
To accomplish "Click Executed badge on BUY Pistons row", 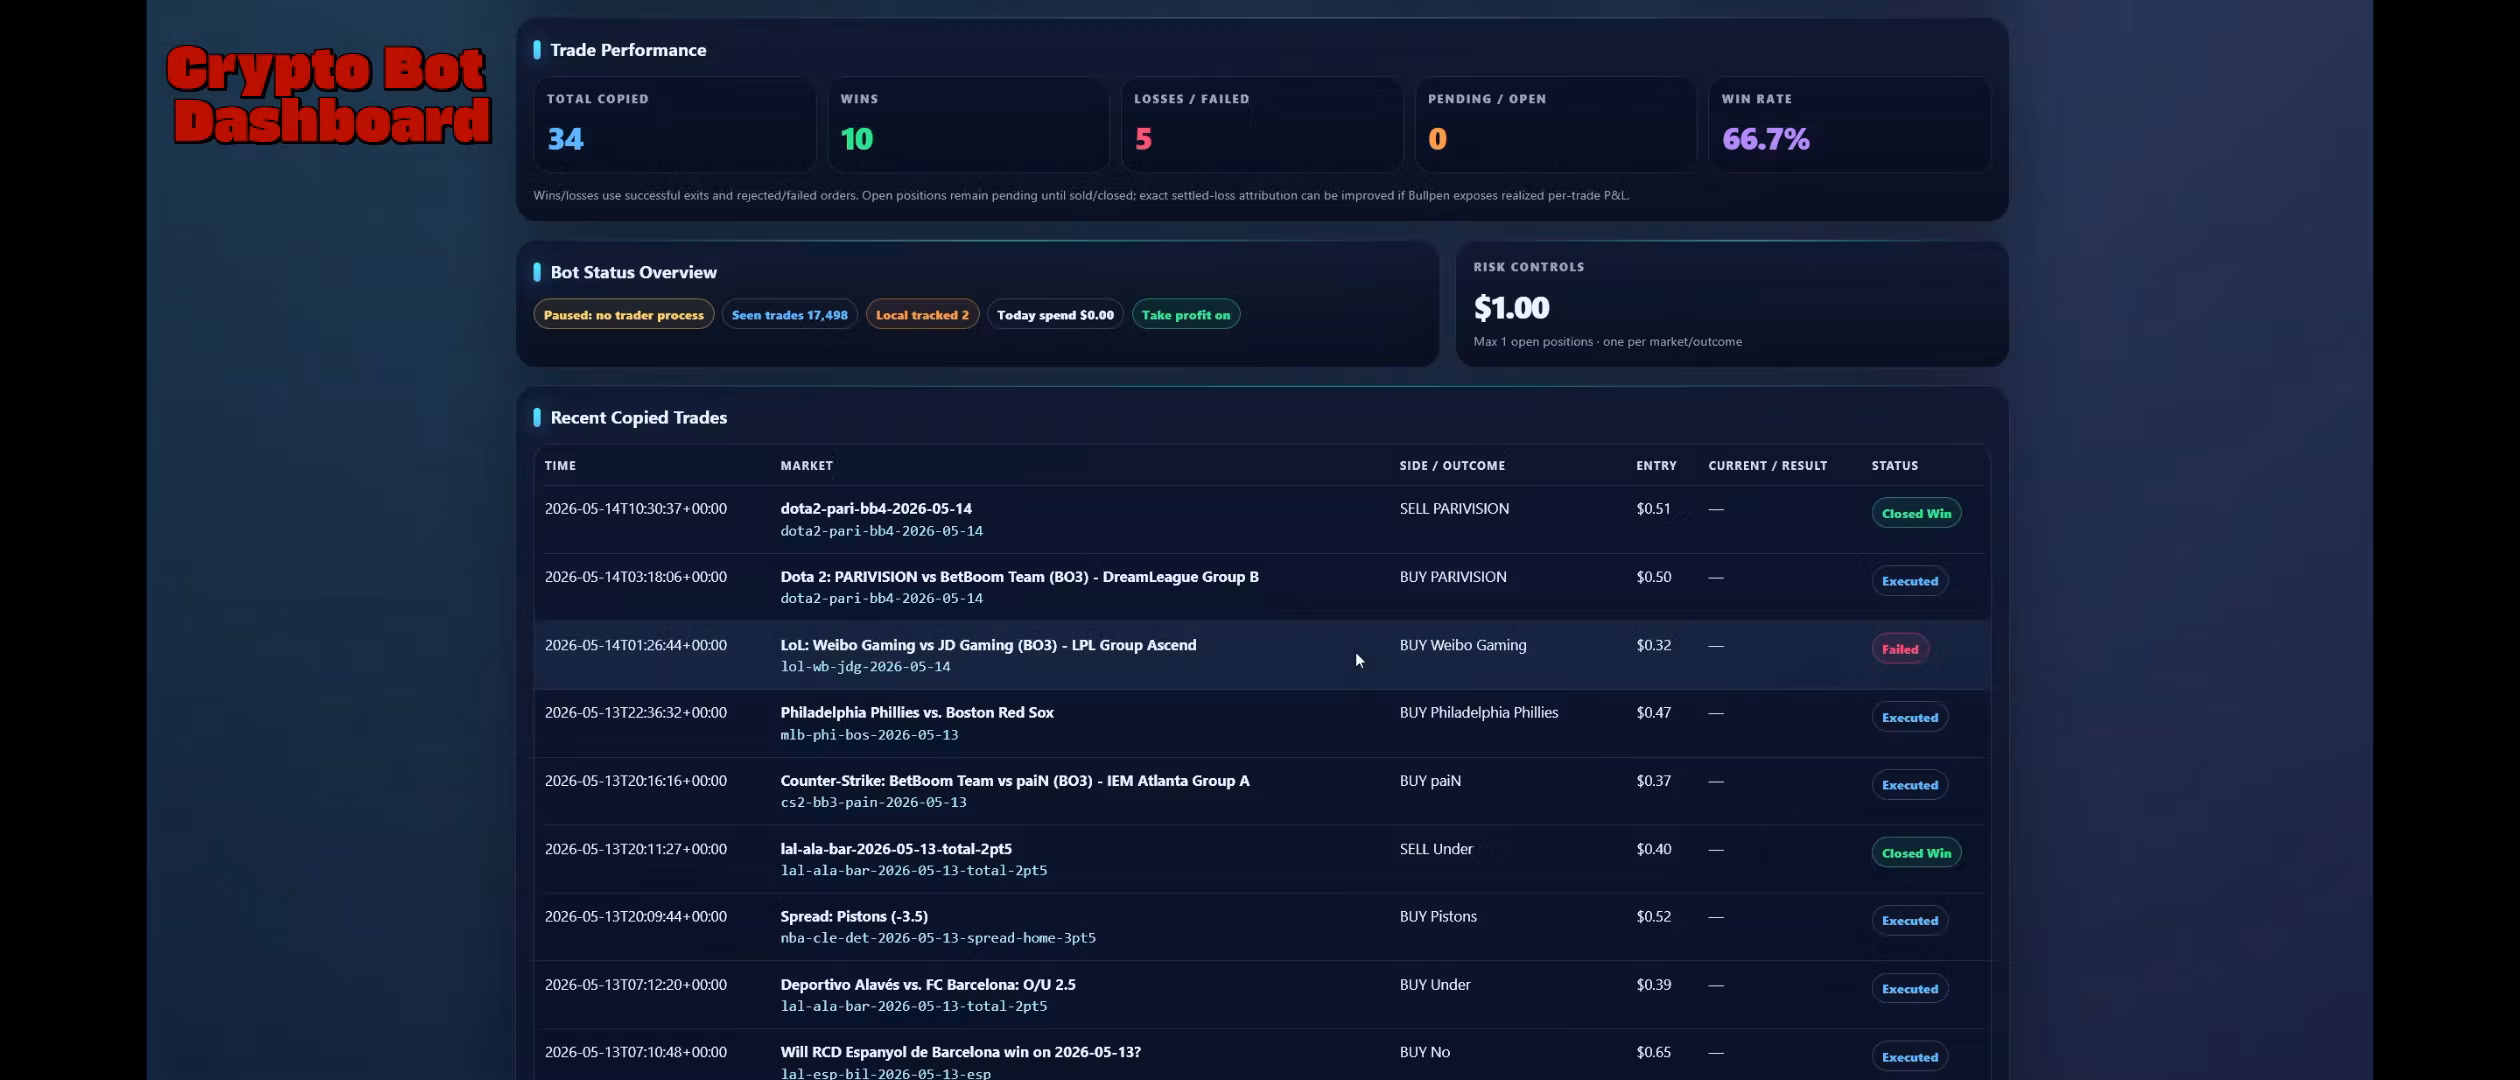I will point(1909,921).
